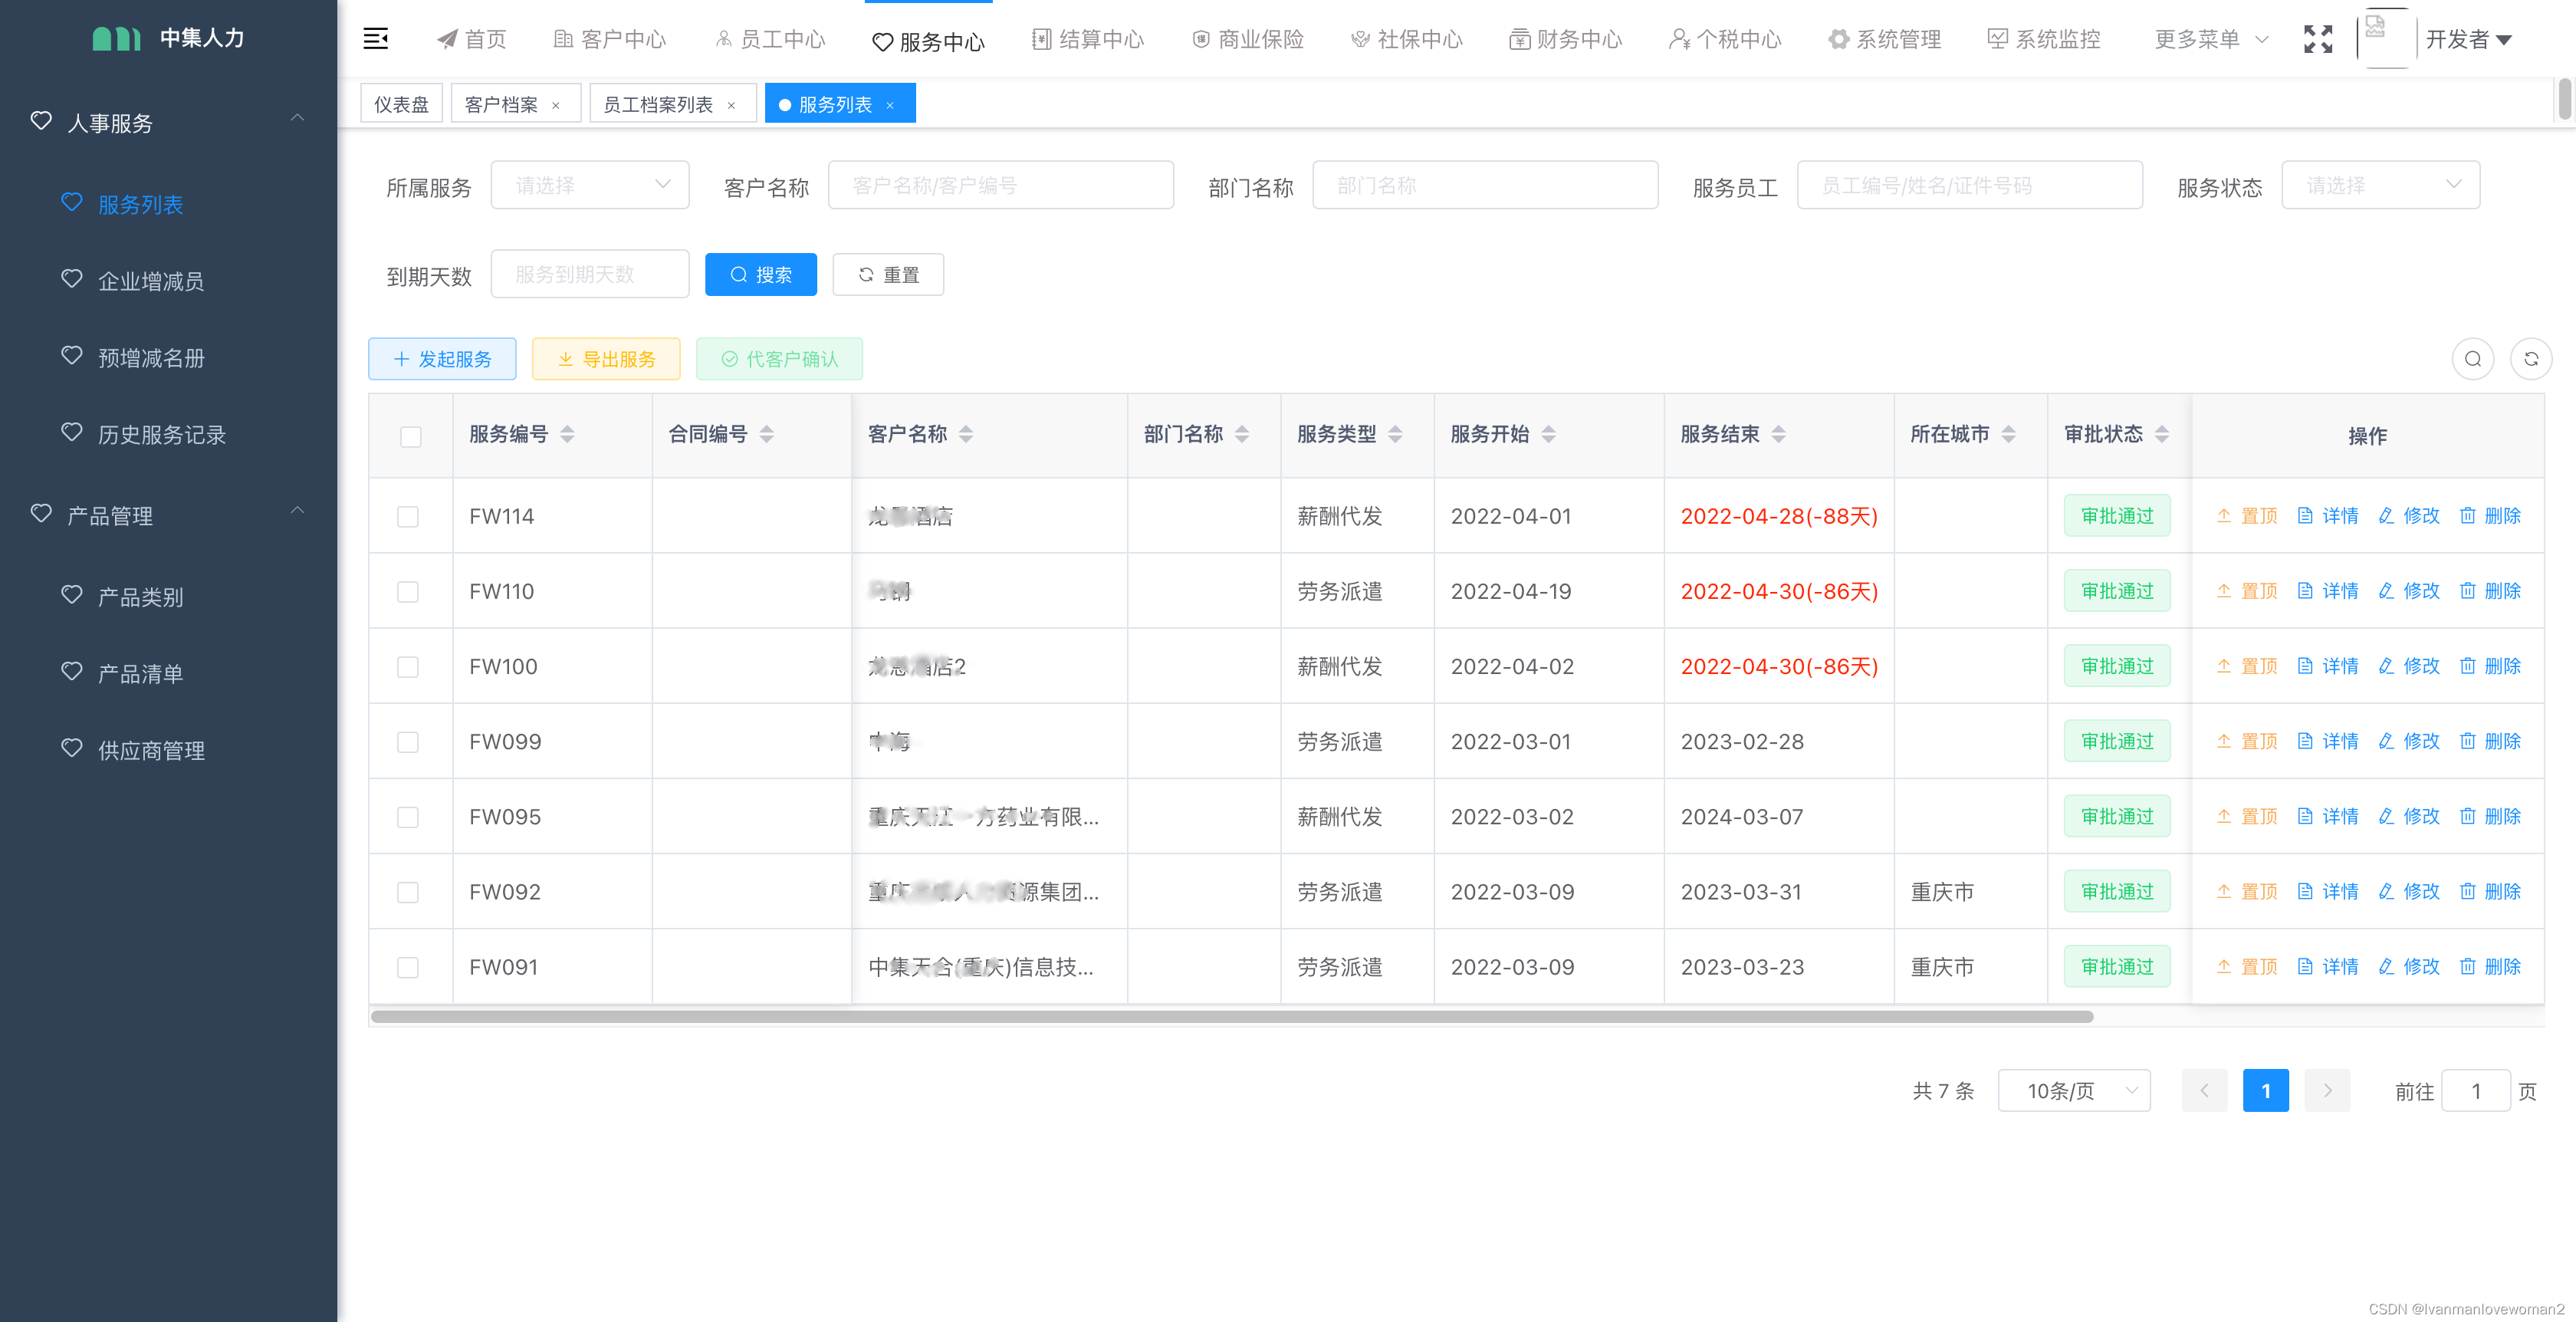Select checkbox for row FW095
Viewport: 2576px width, 1322px height.
coord(408,817)
